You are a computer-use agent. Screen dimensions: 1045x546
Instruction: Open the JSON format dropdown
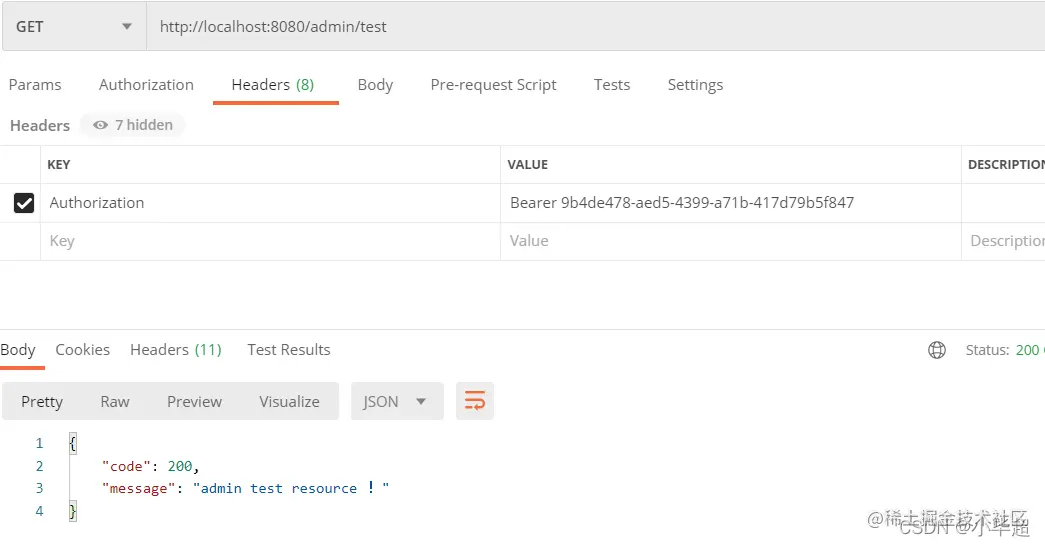[397, 401]
